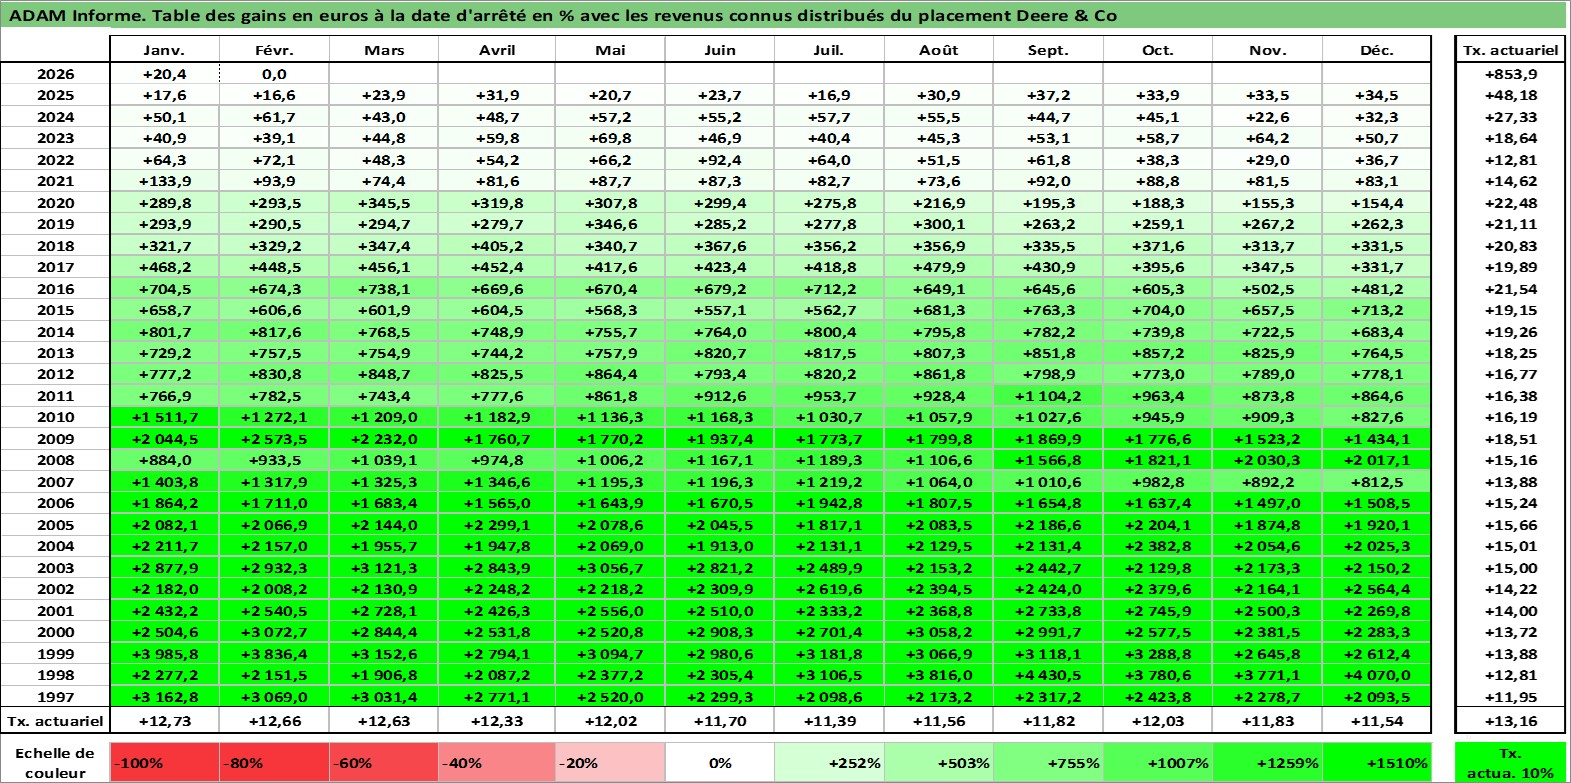This screenshot has height=783, width=1571.
Task: Select the +11,95 rate for 1997
Action: tap(1511, 697)
